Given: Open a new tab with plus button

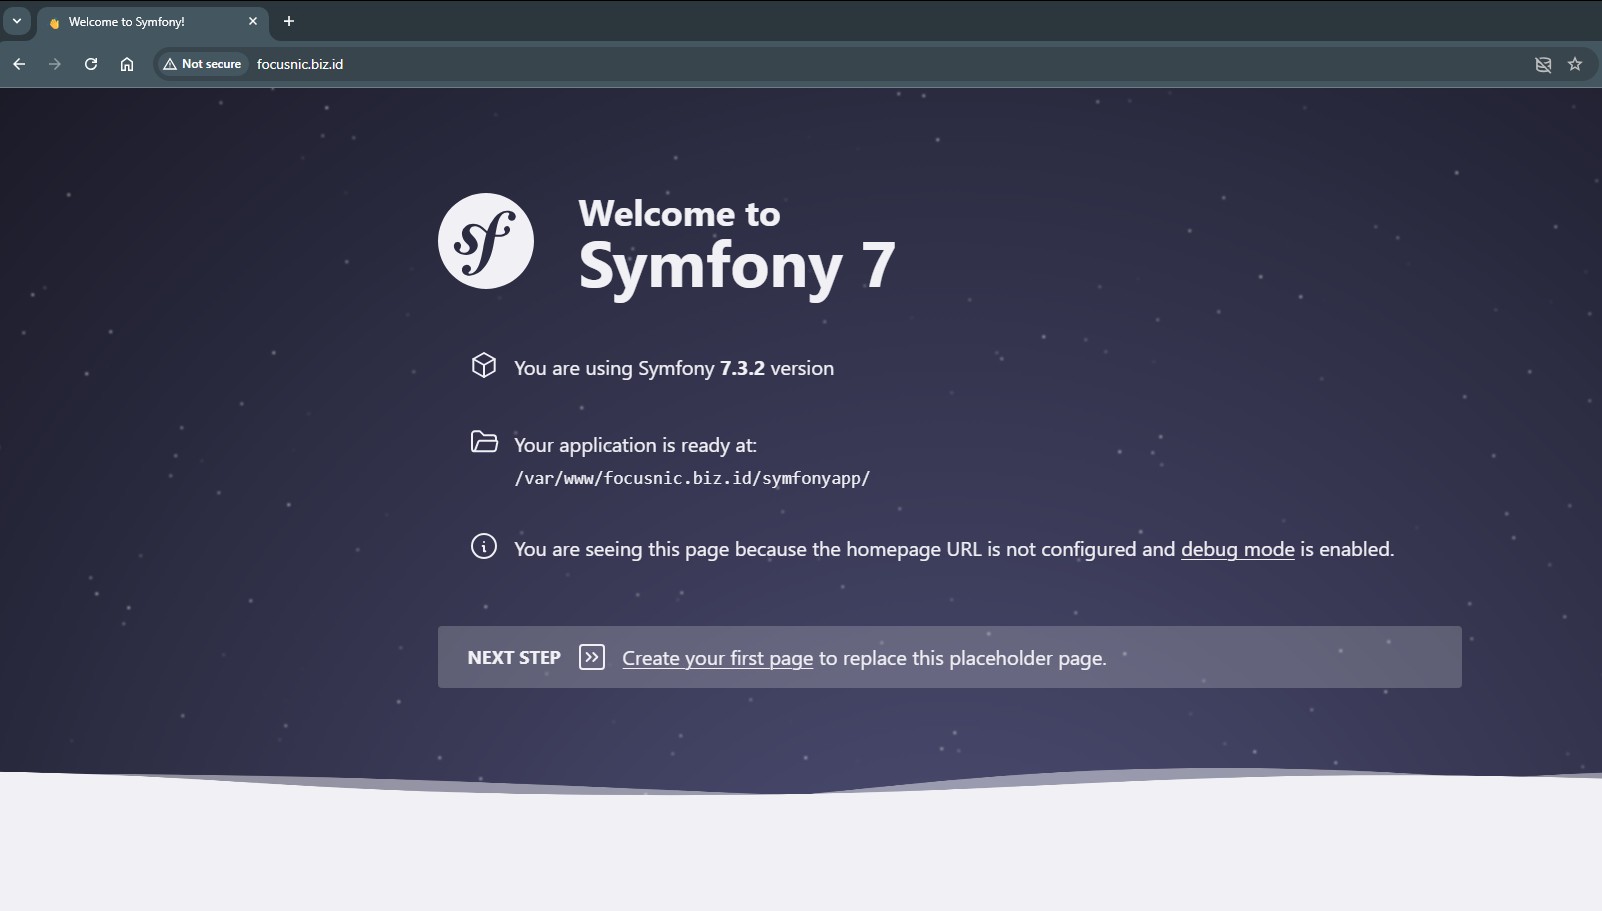Looking at the screenshot, I should [x=289, y=21].
